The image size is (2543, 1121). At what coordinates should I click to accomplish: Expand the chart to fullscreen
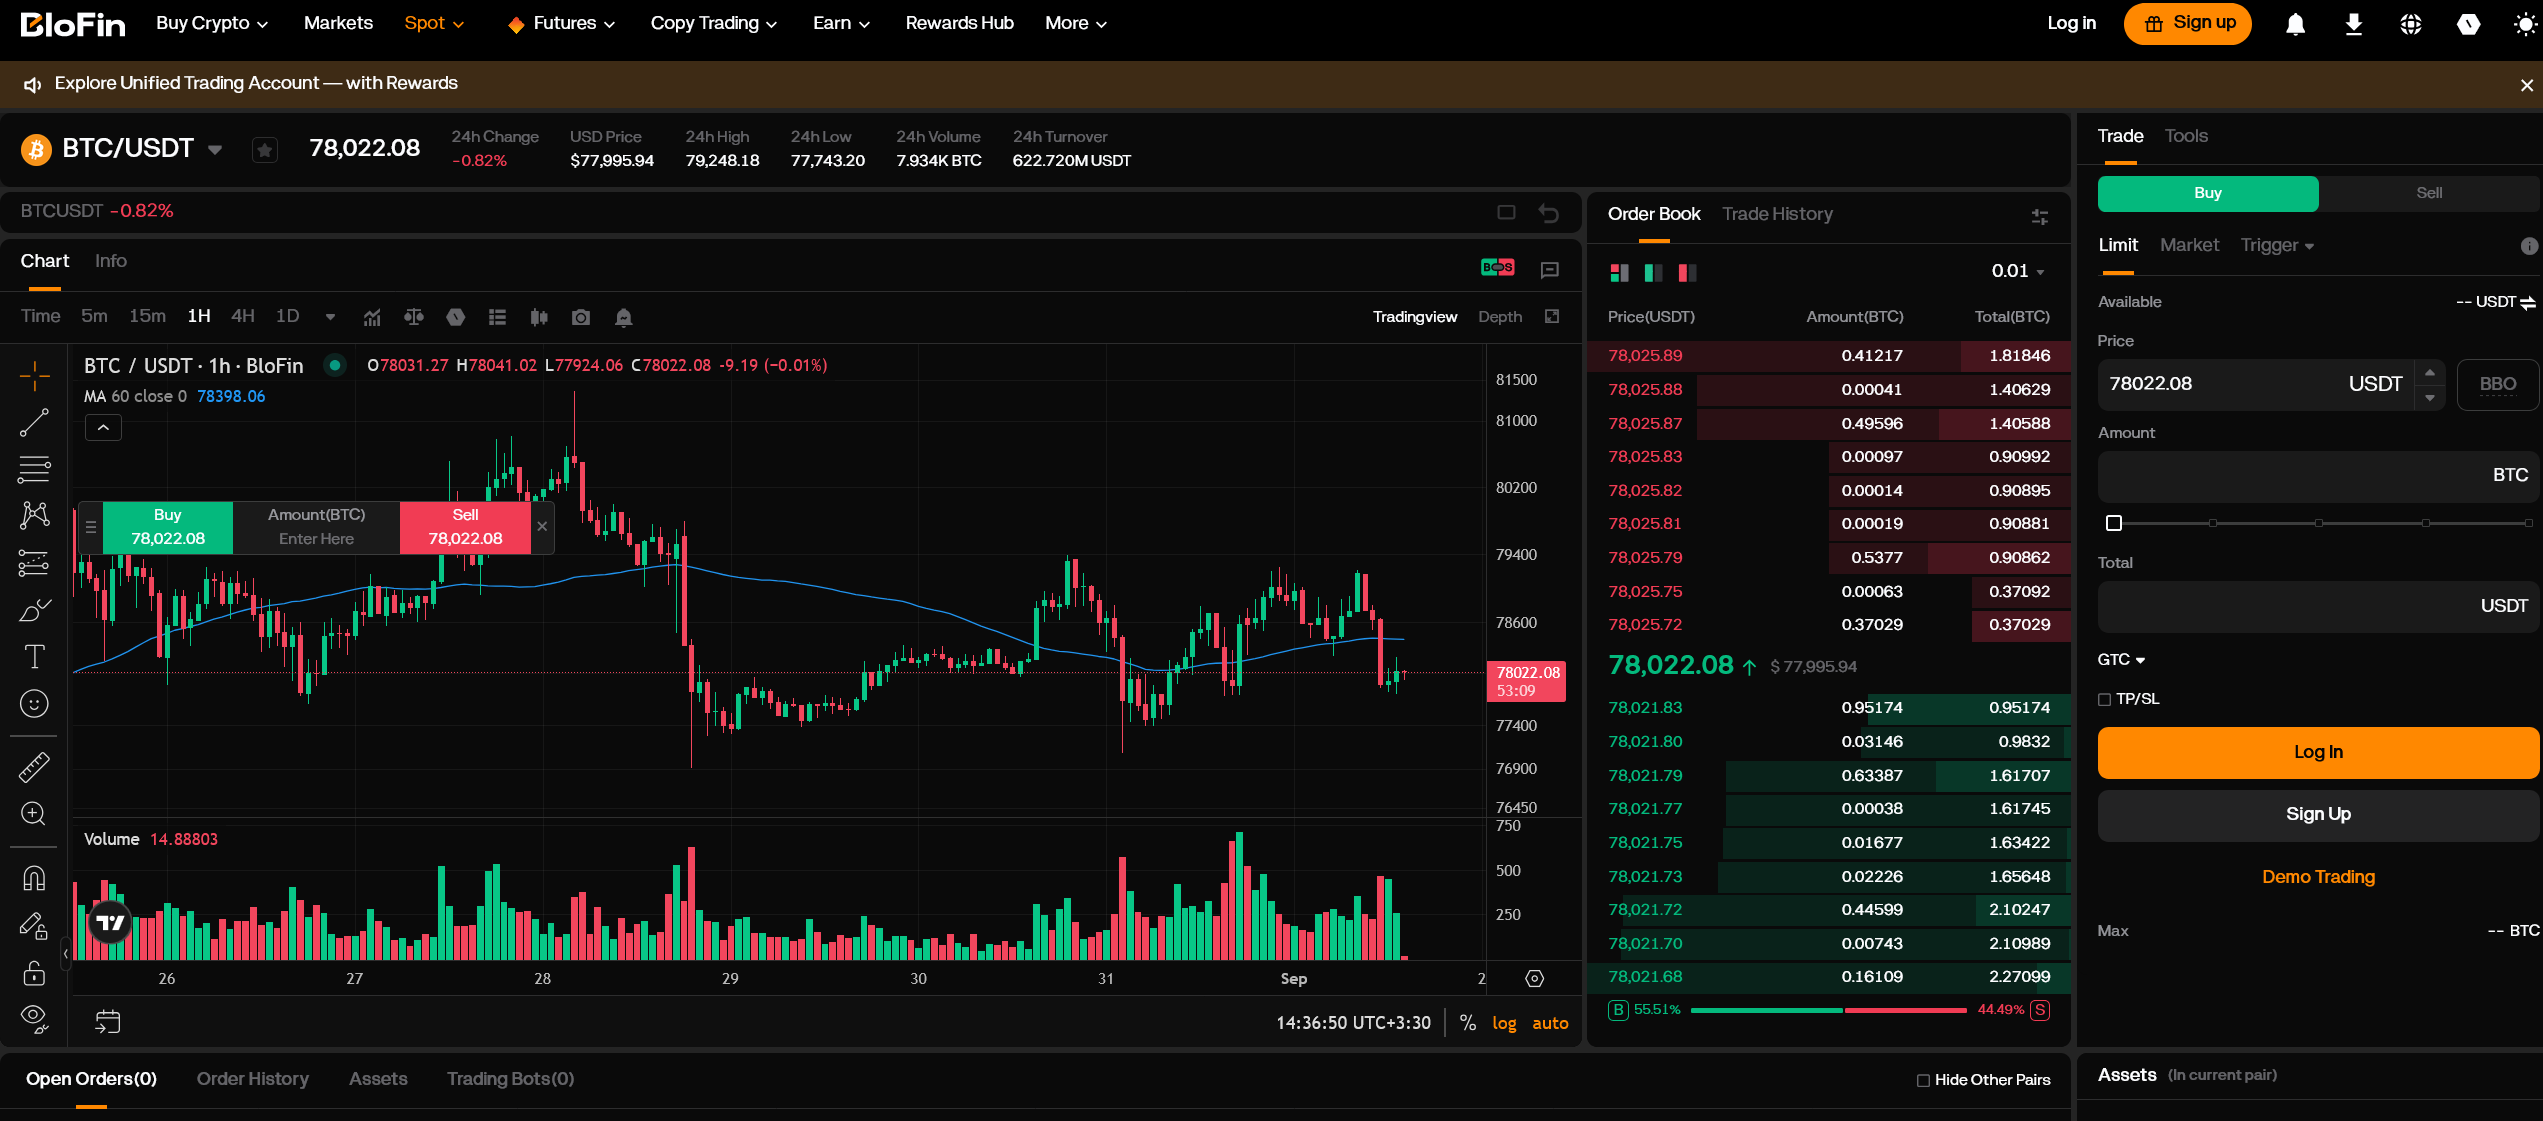pos(1552,316)
